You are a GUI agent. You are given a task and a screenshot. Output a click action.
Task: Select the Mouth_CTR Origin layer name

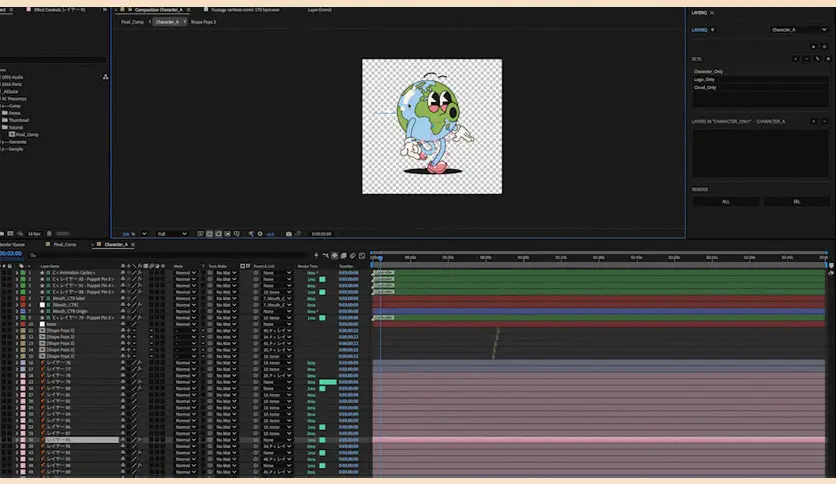click(70, 311)
